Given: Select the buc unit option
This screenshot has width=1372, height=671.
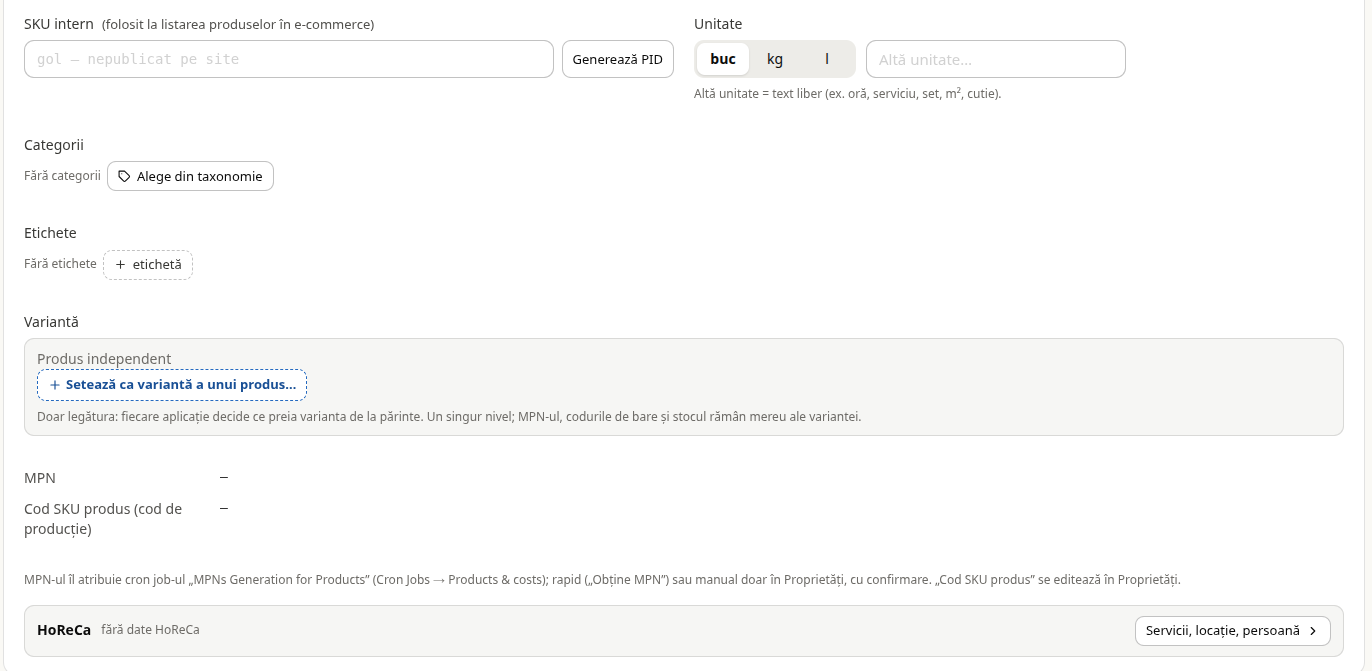Looking at the screenshot, I should pyautogui.click(x=723, y=59).
